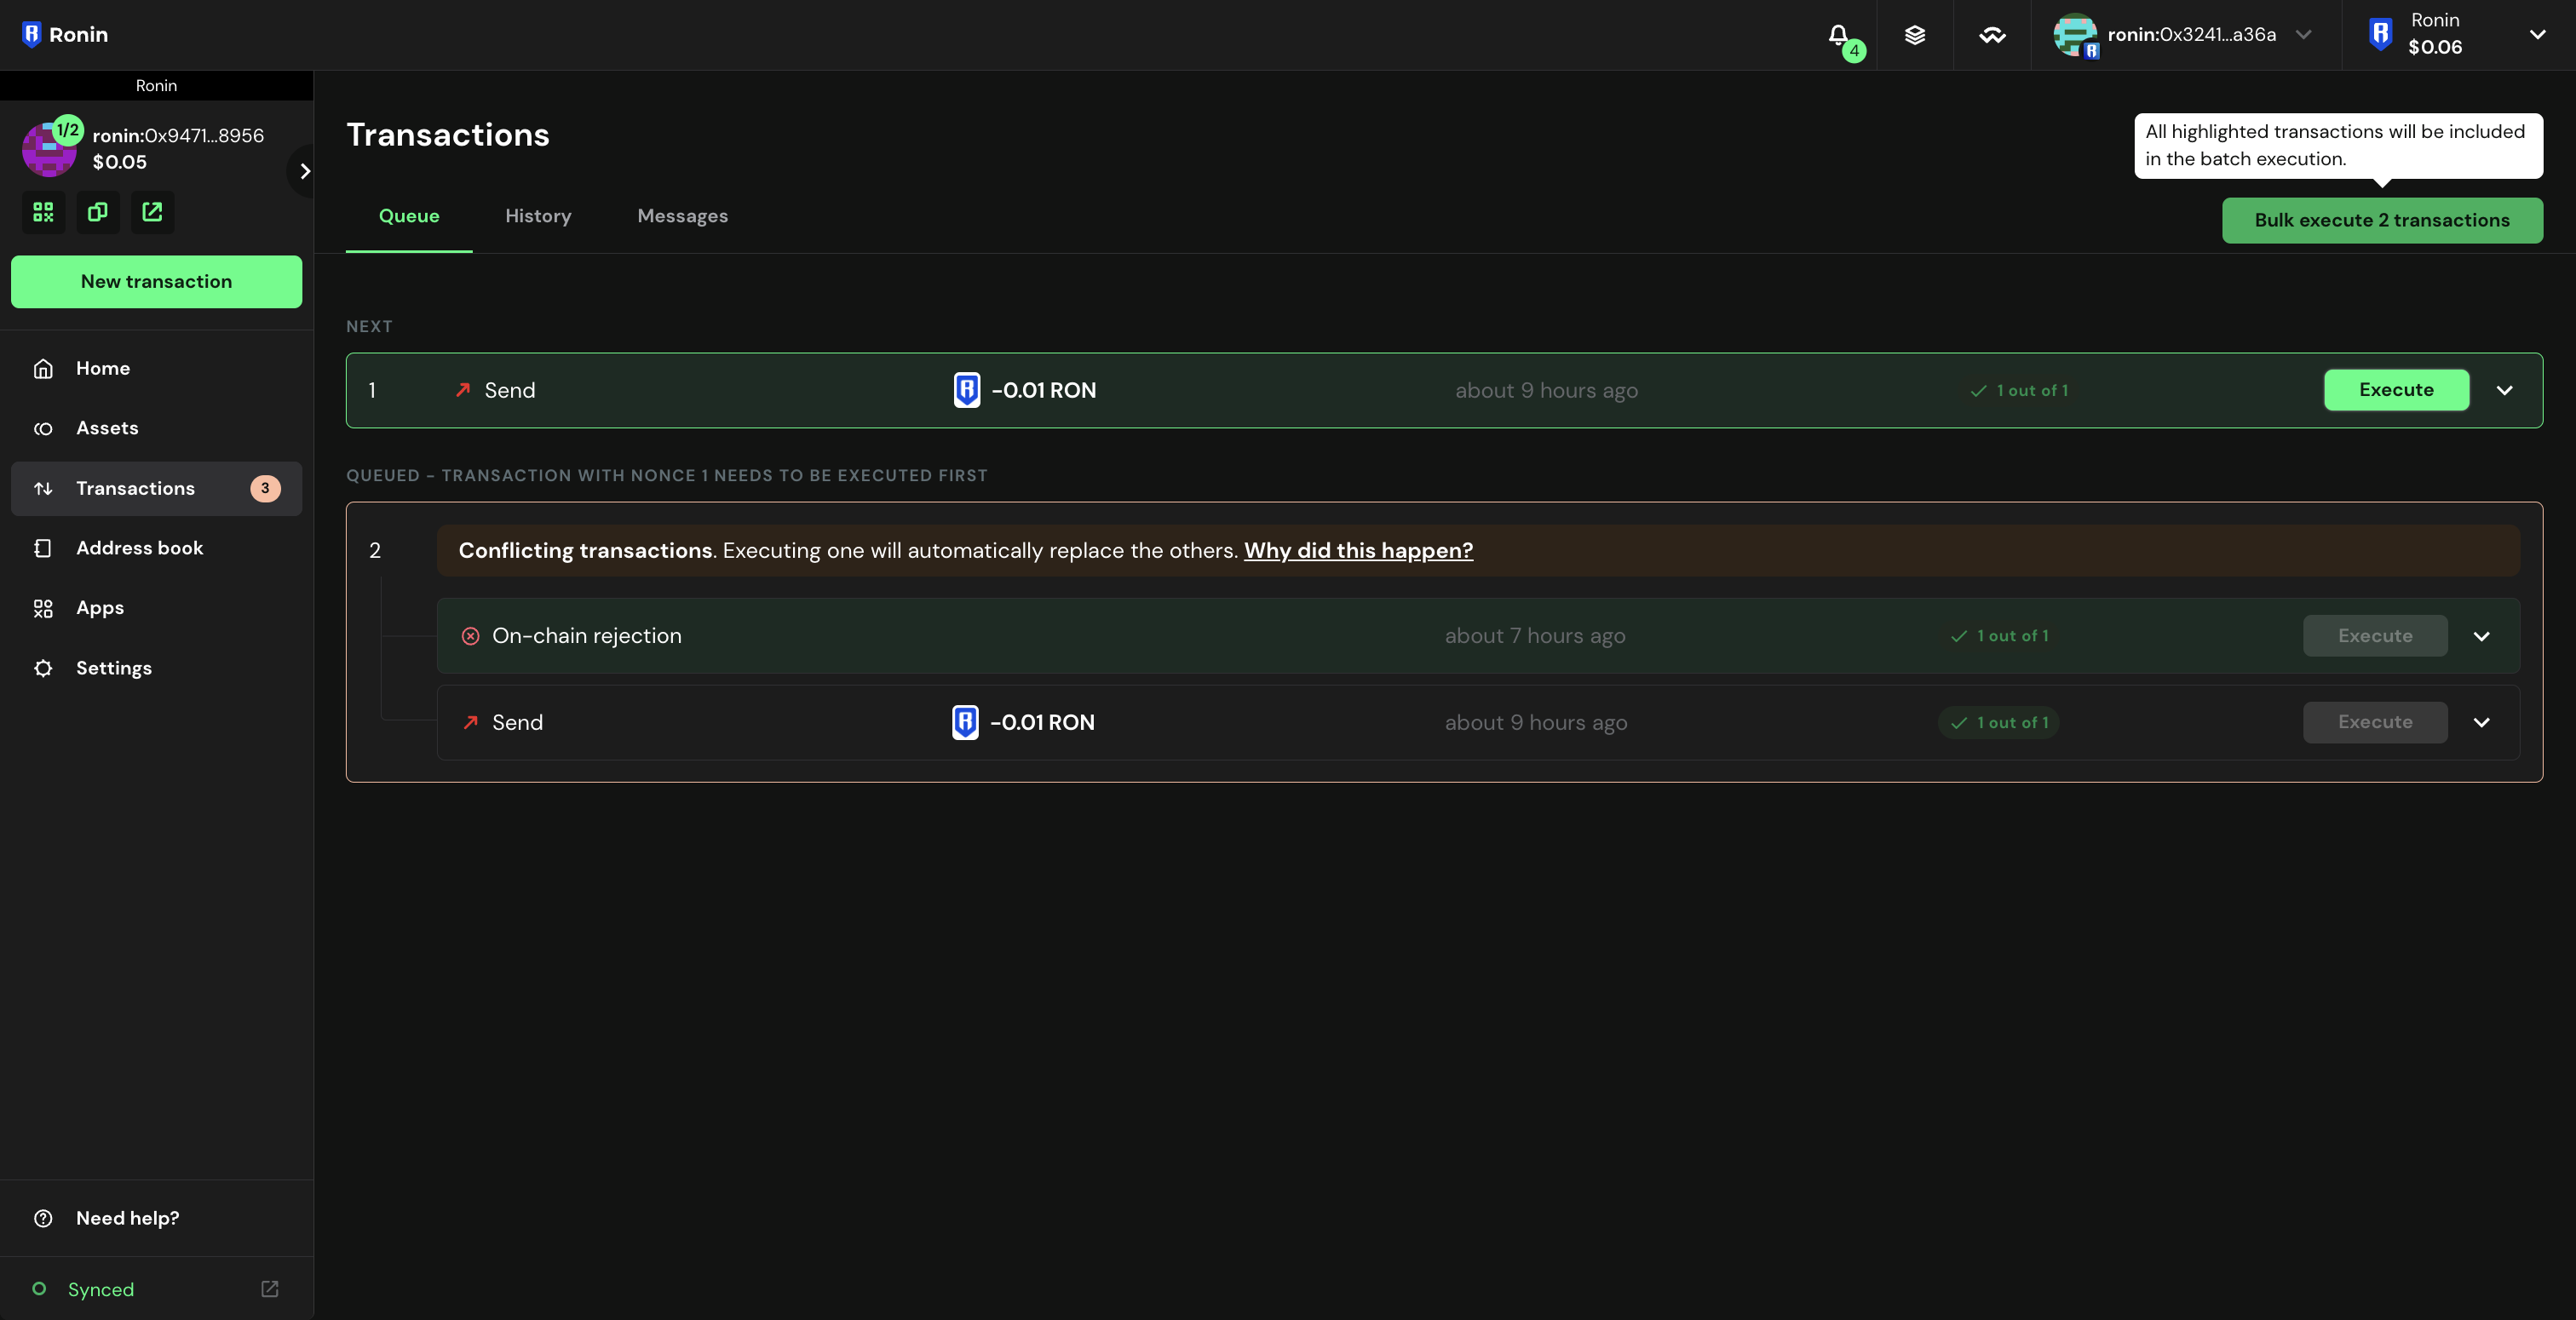The image size is (2576, 1320).
Task: Execute the nonce 1 Send transaction
Action: [2396, 390]
